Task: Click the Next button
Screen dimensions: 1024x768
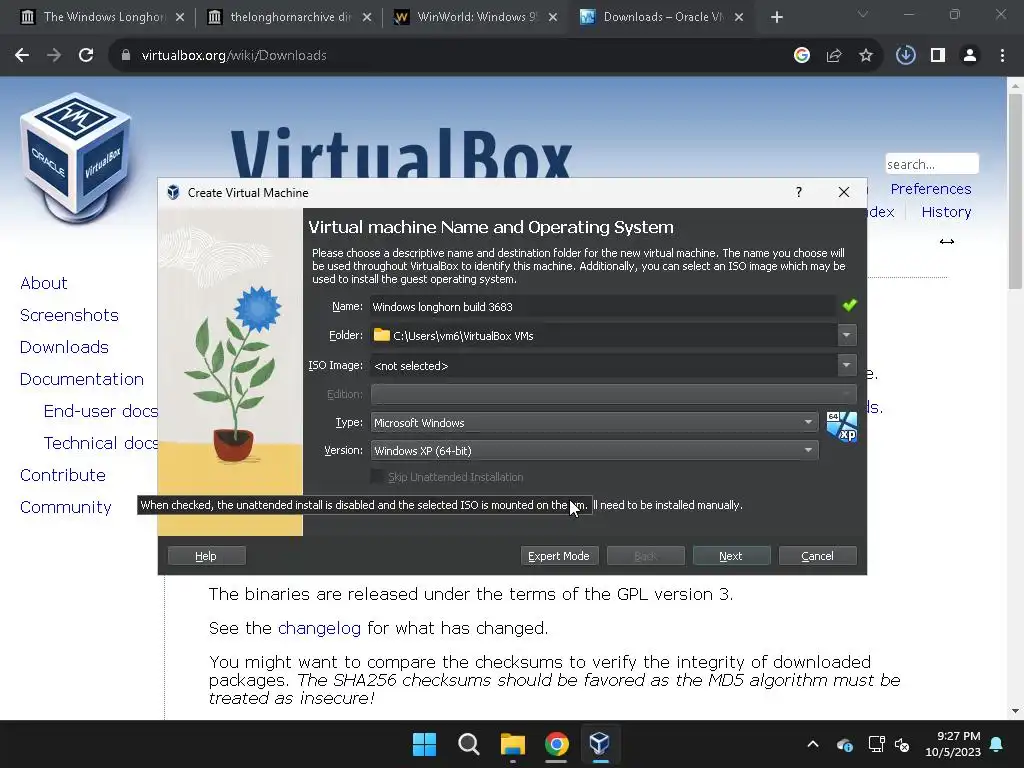Action: coord(731,556)
